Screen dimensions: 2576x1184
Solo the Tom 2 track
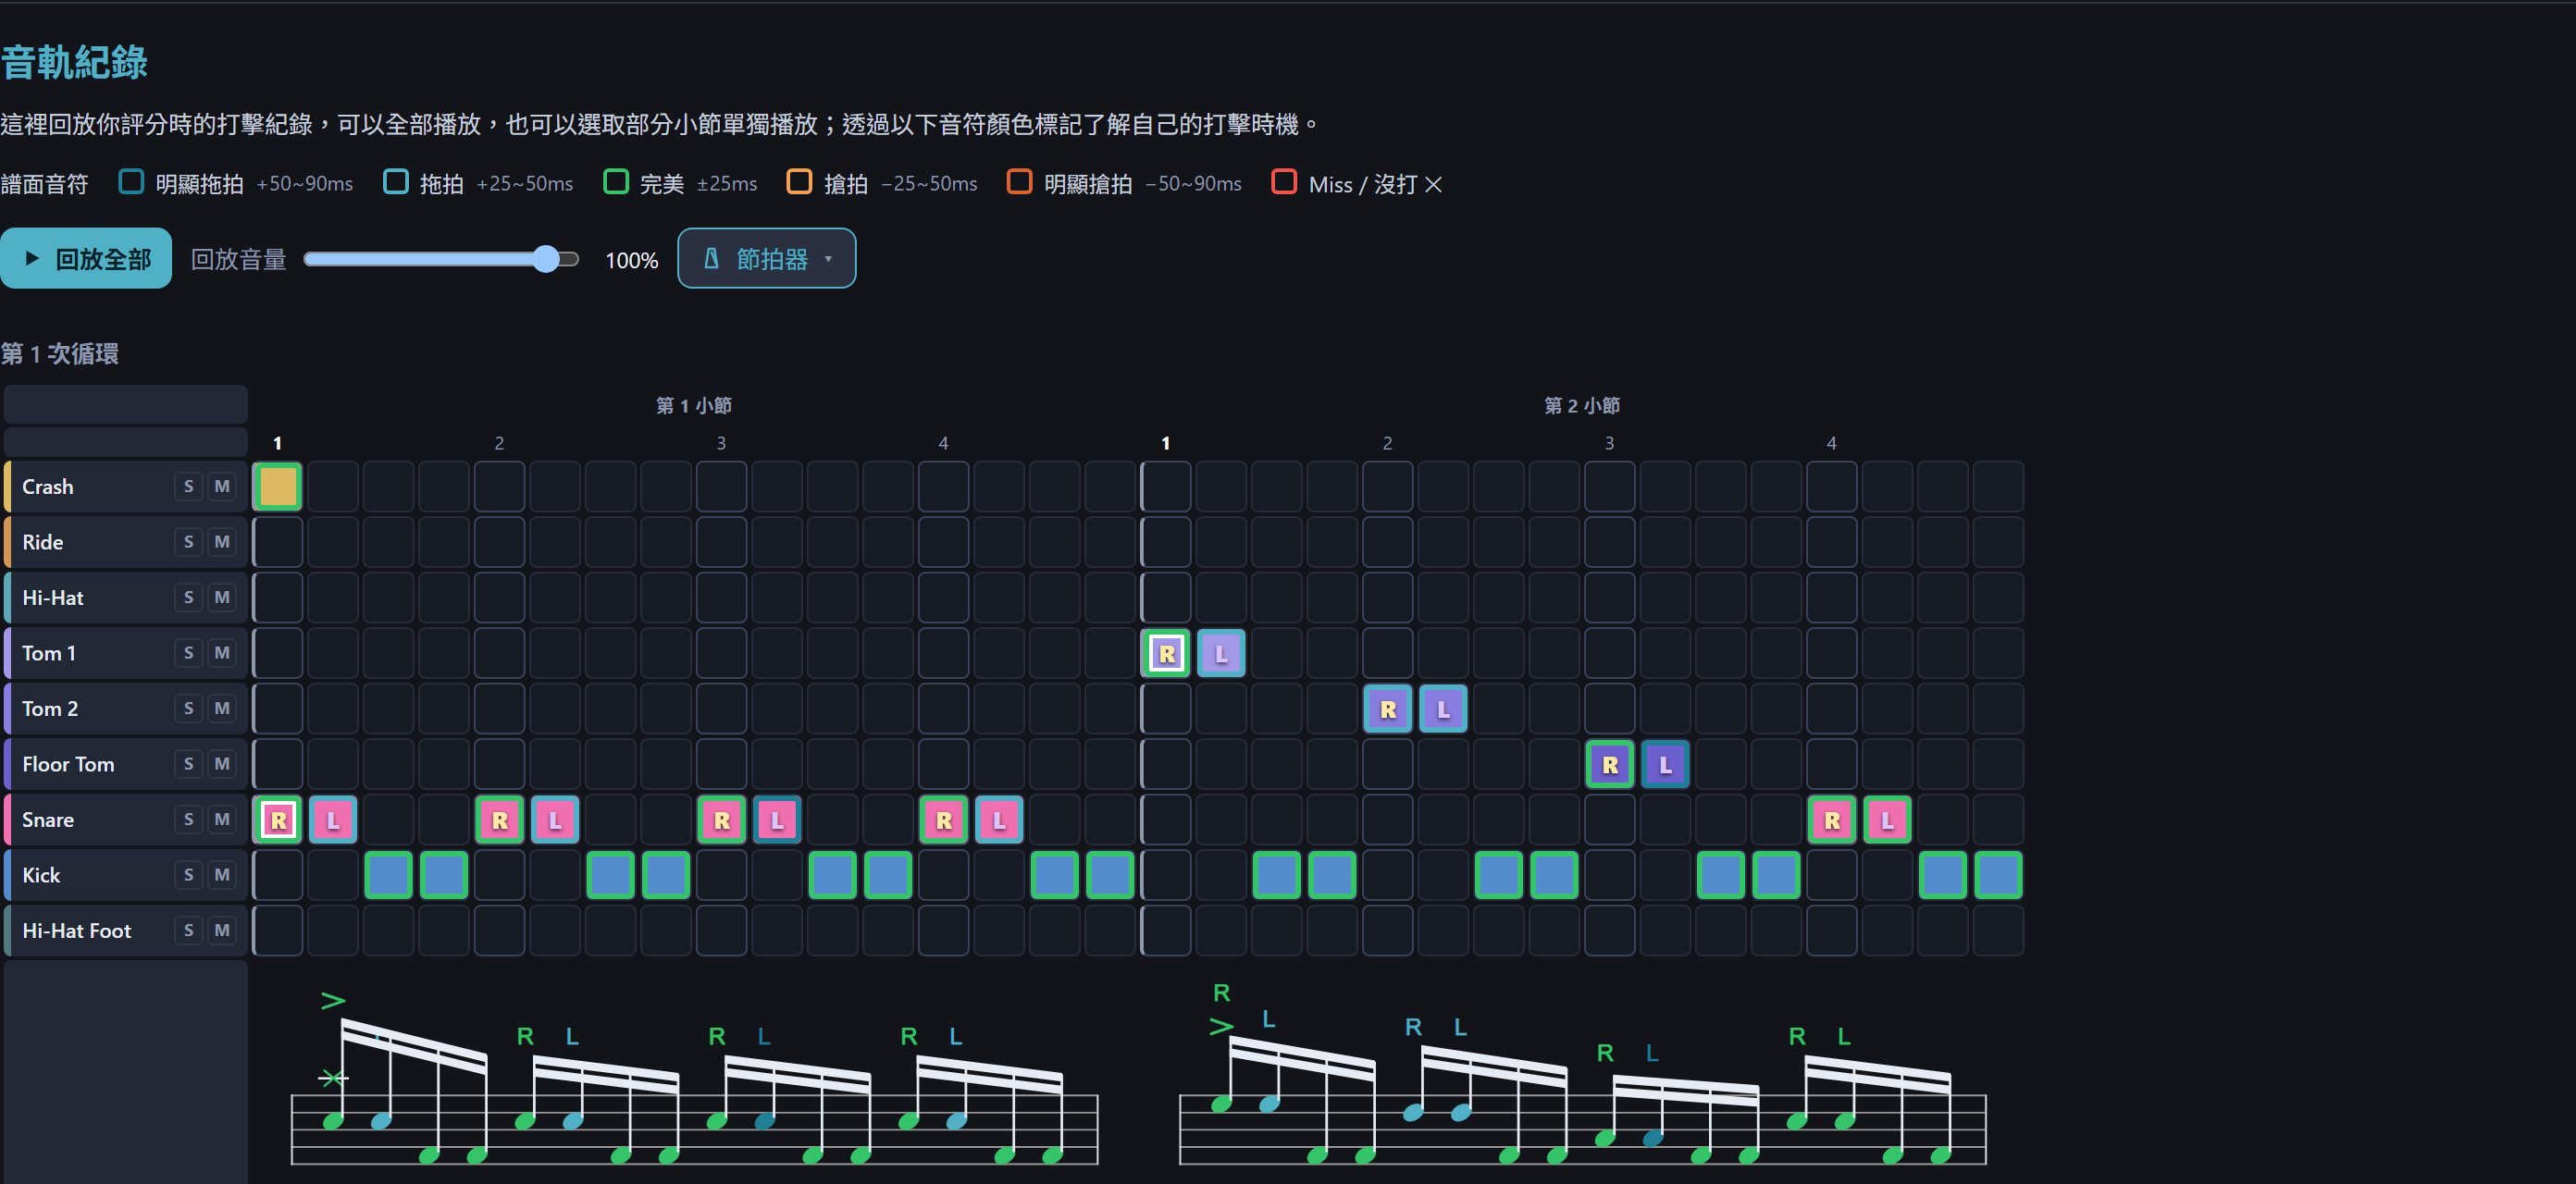coord(188,709)
